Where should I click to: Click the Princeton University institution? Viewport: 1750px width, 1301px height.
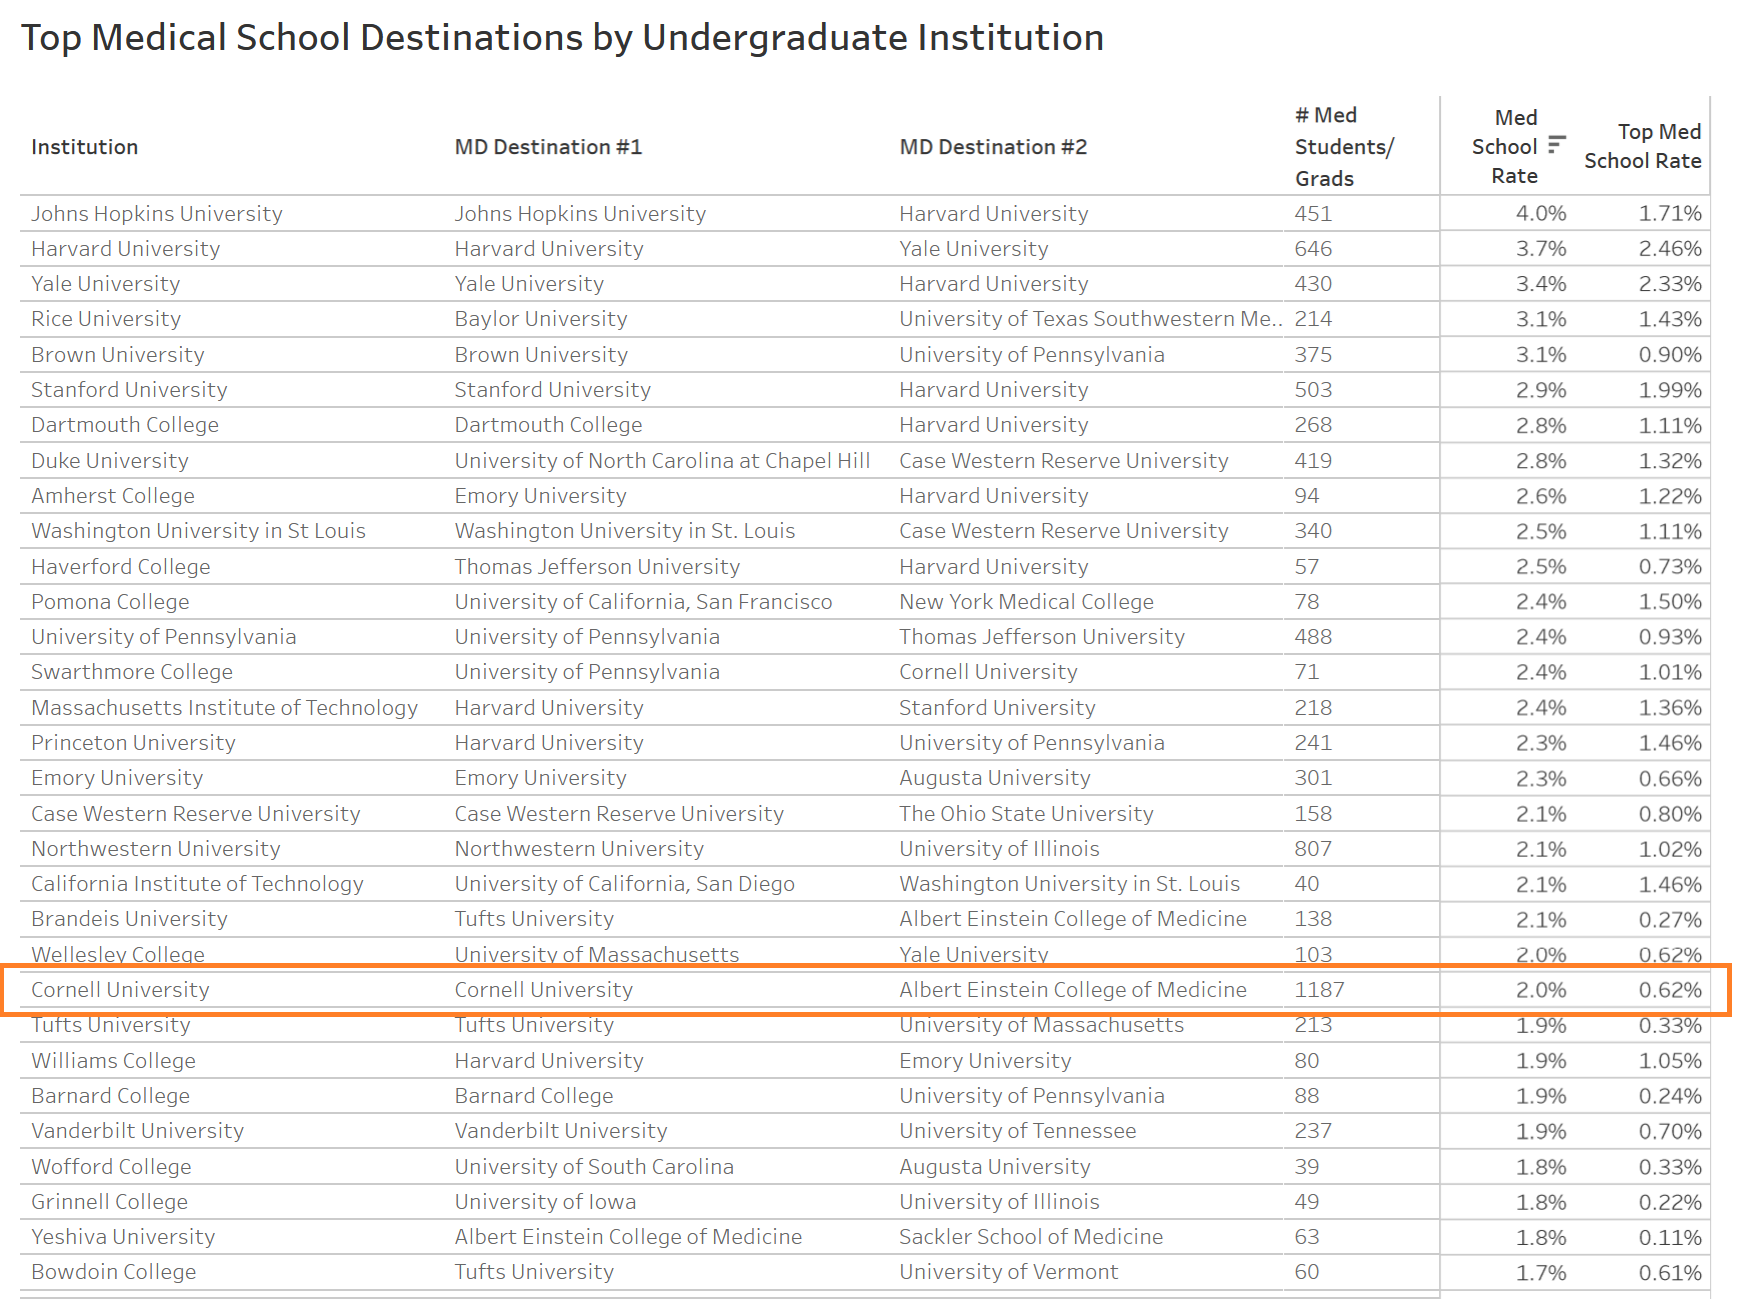click(x=133, y=743)
